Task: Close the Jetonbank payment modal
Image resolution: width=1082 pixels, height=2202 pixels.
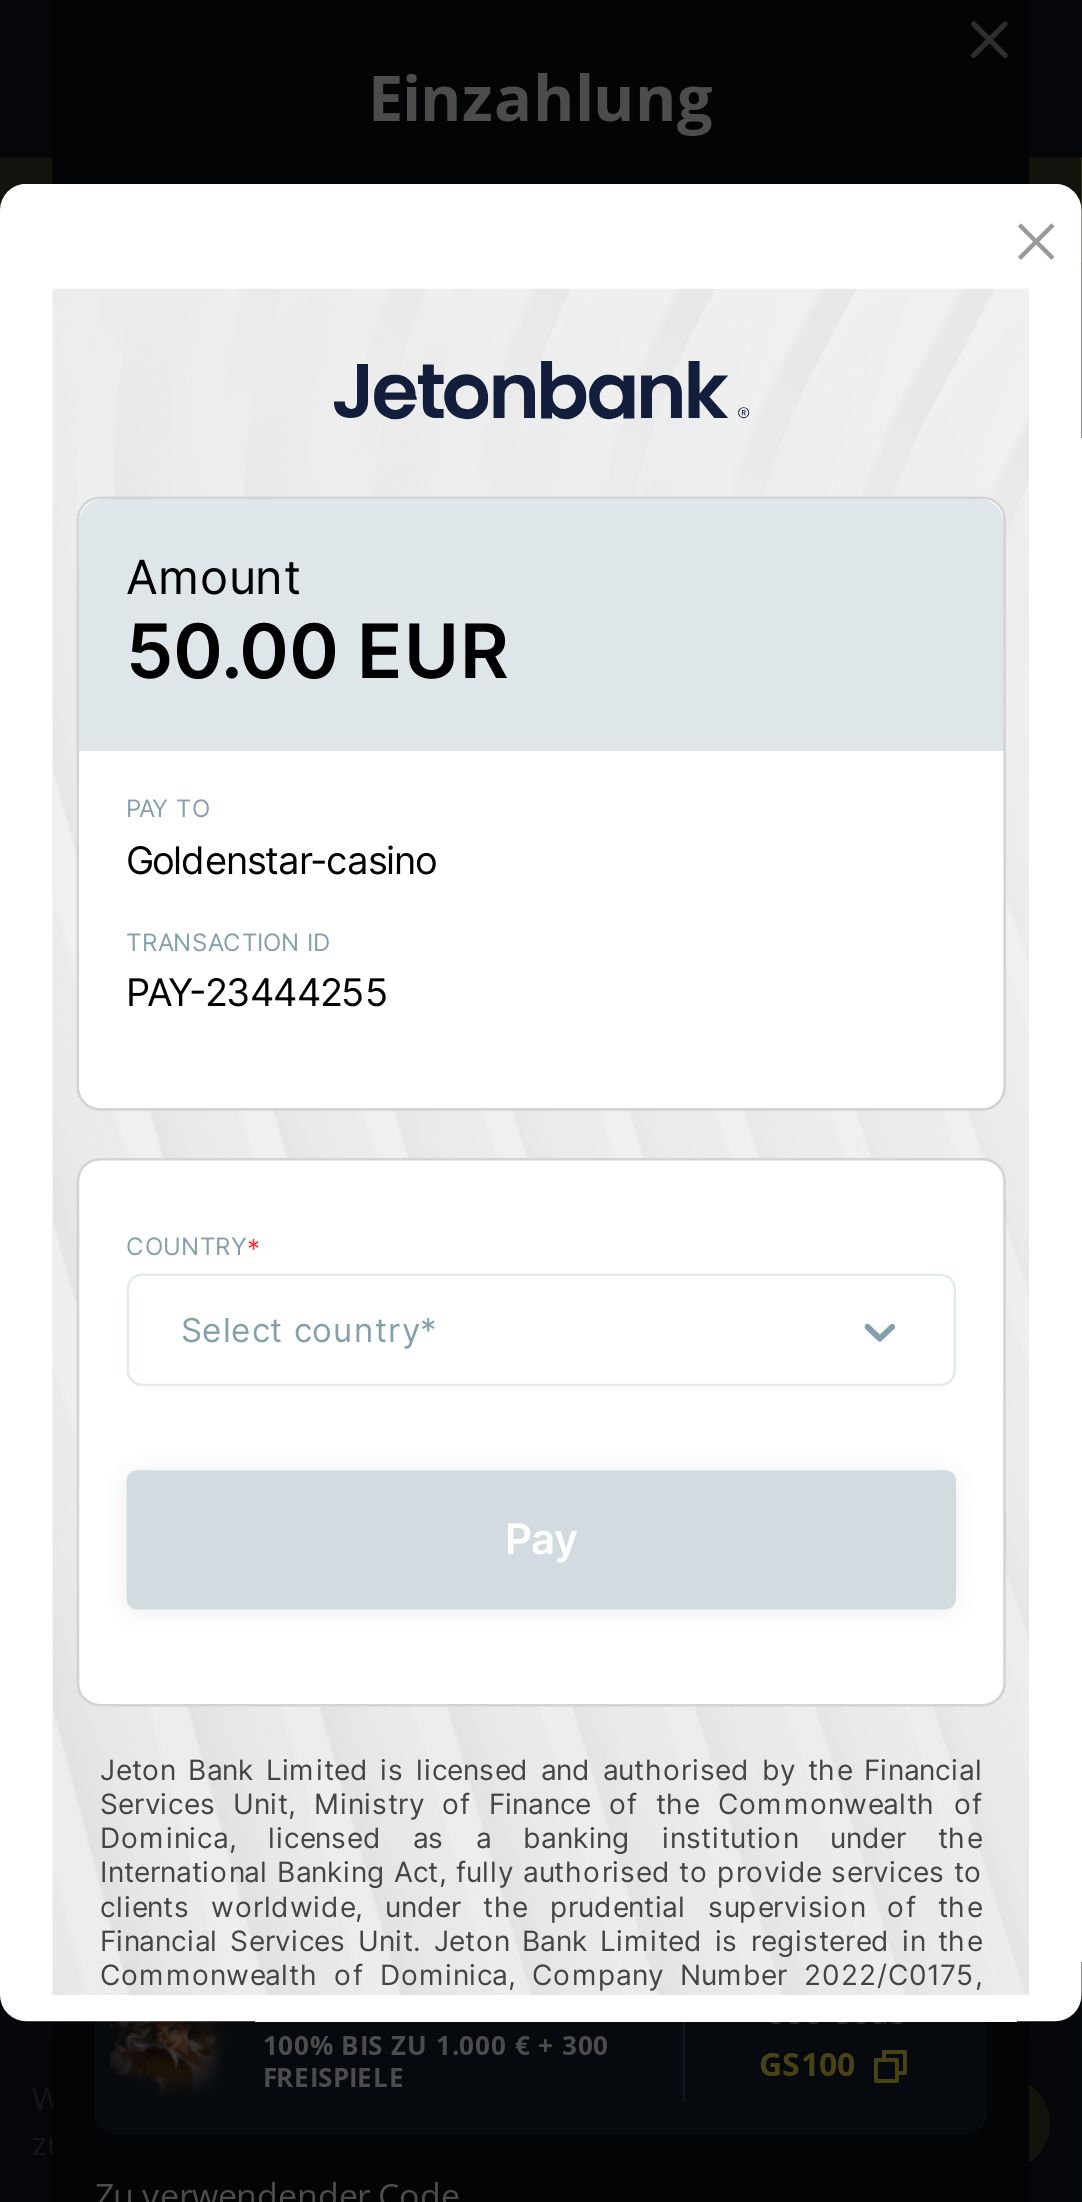Action: pyautogui.click(x=1035, y=242)
